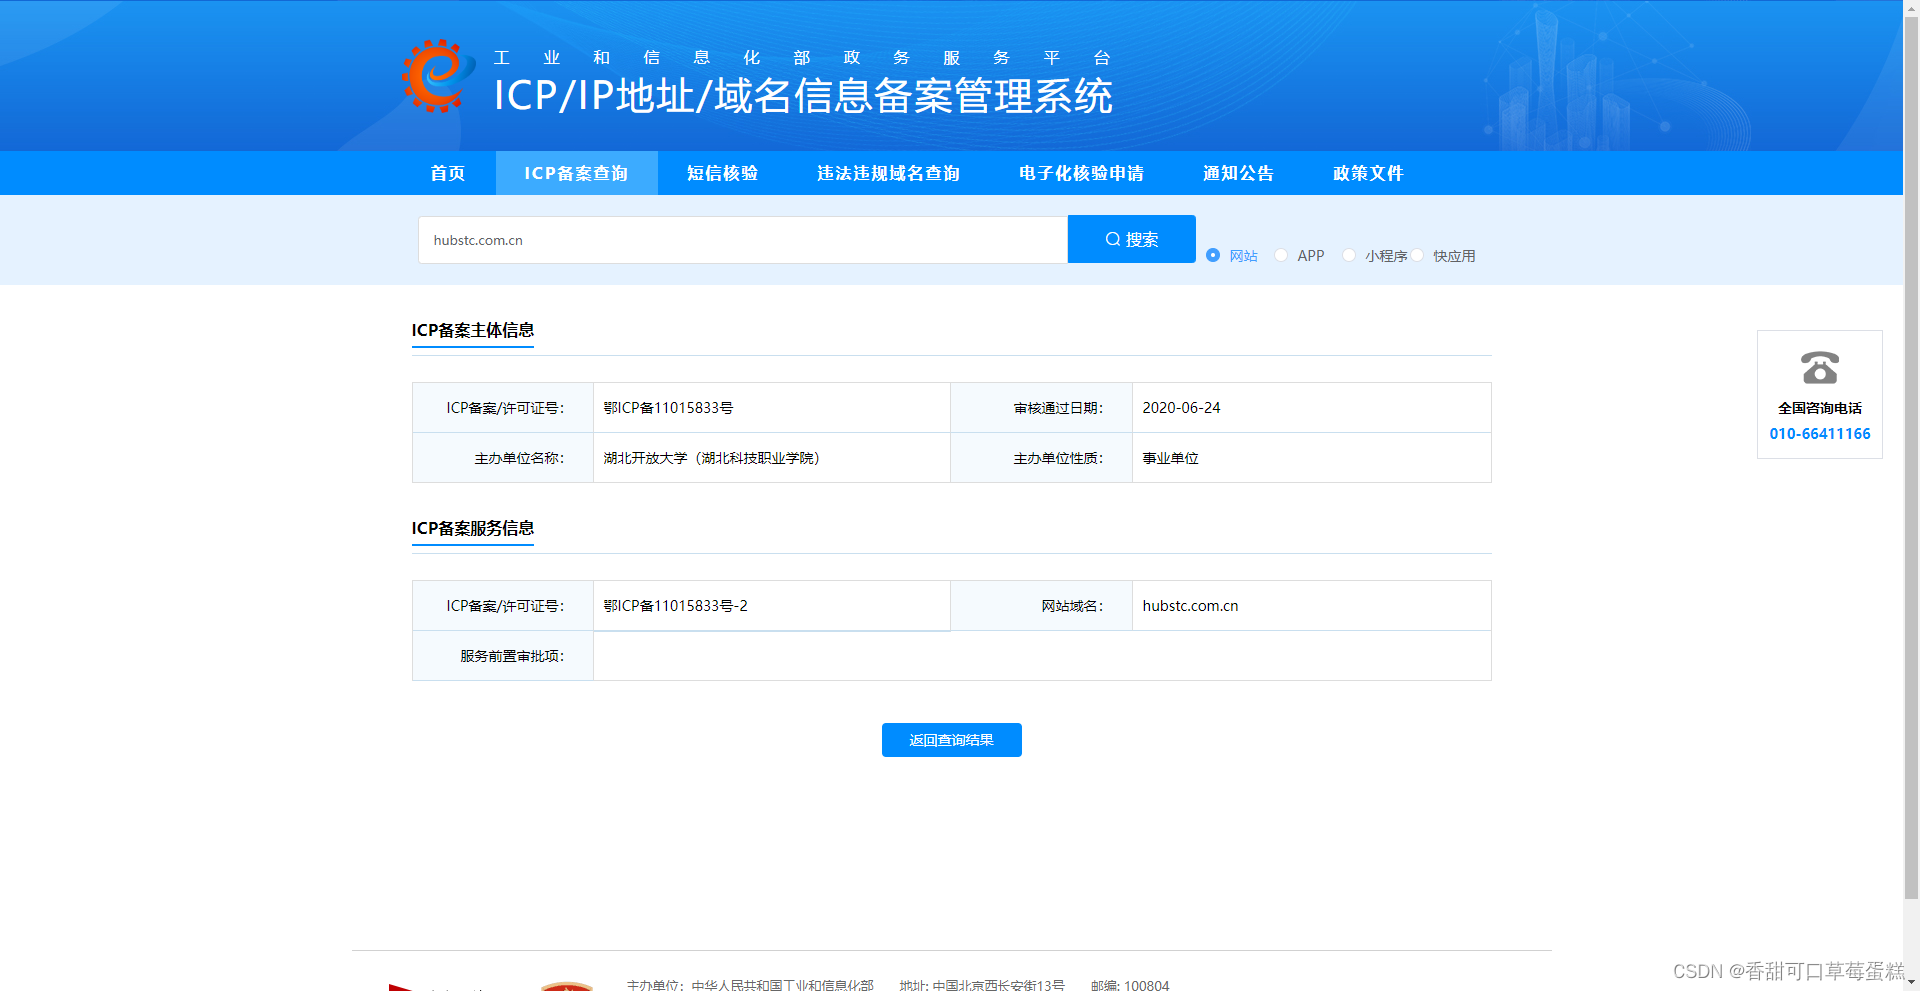Open the 电子化核验申请 section
Image resolution: width=1920 pixels, height=991 pixels.
pos(1080,173)
